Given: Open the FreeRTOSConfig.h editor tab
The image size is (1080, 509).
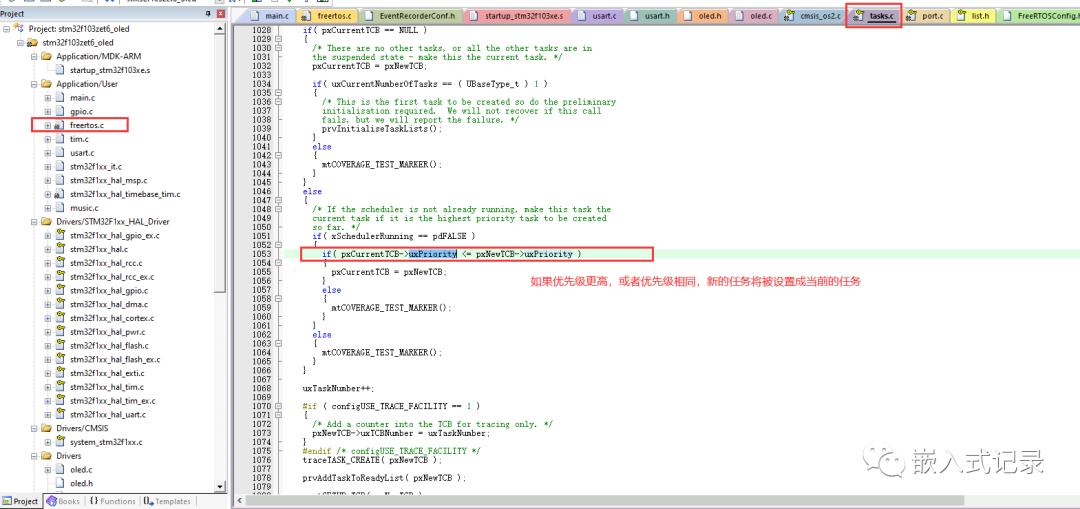Looking at the screenshot, I should click(1039, 15).
